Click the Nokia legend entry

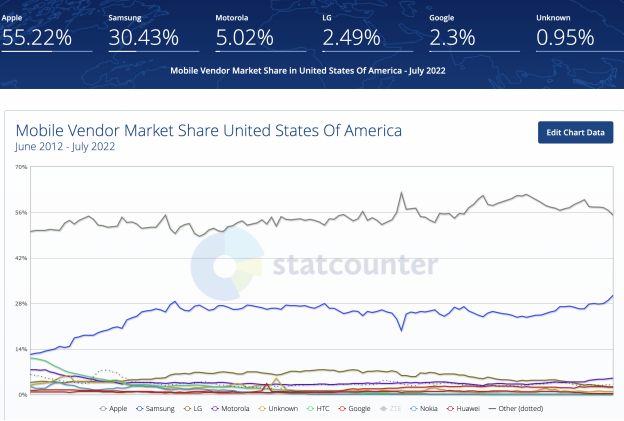click(423, 409)
